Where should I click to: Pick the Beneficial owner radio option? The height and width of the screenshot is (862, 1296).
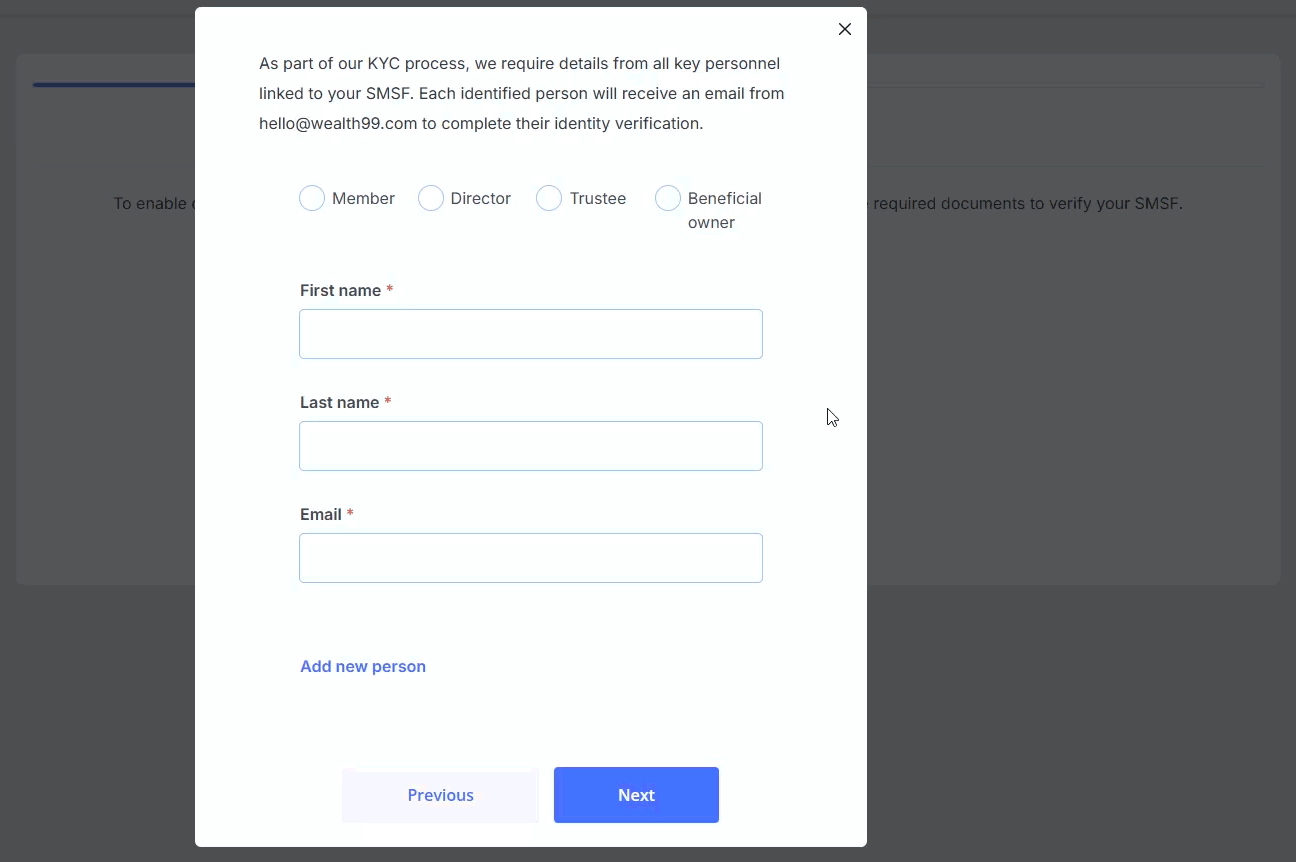[x=668, y=198]
